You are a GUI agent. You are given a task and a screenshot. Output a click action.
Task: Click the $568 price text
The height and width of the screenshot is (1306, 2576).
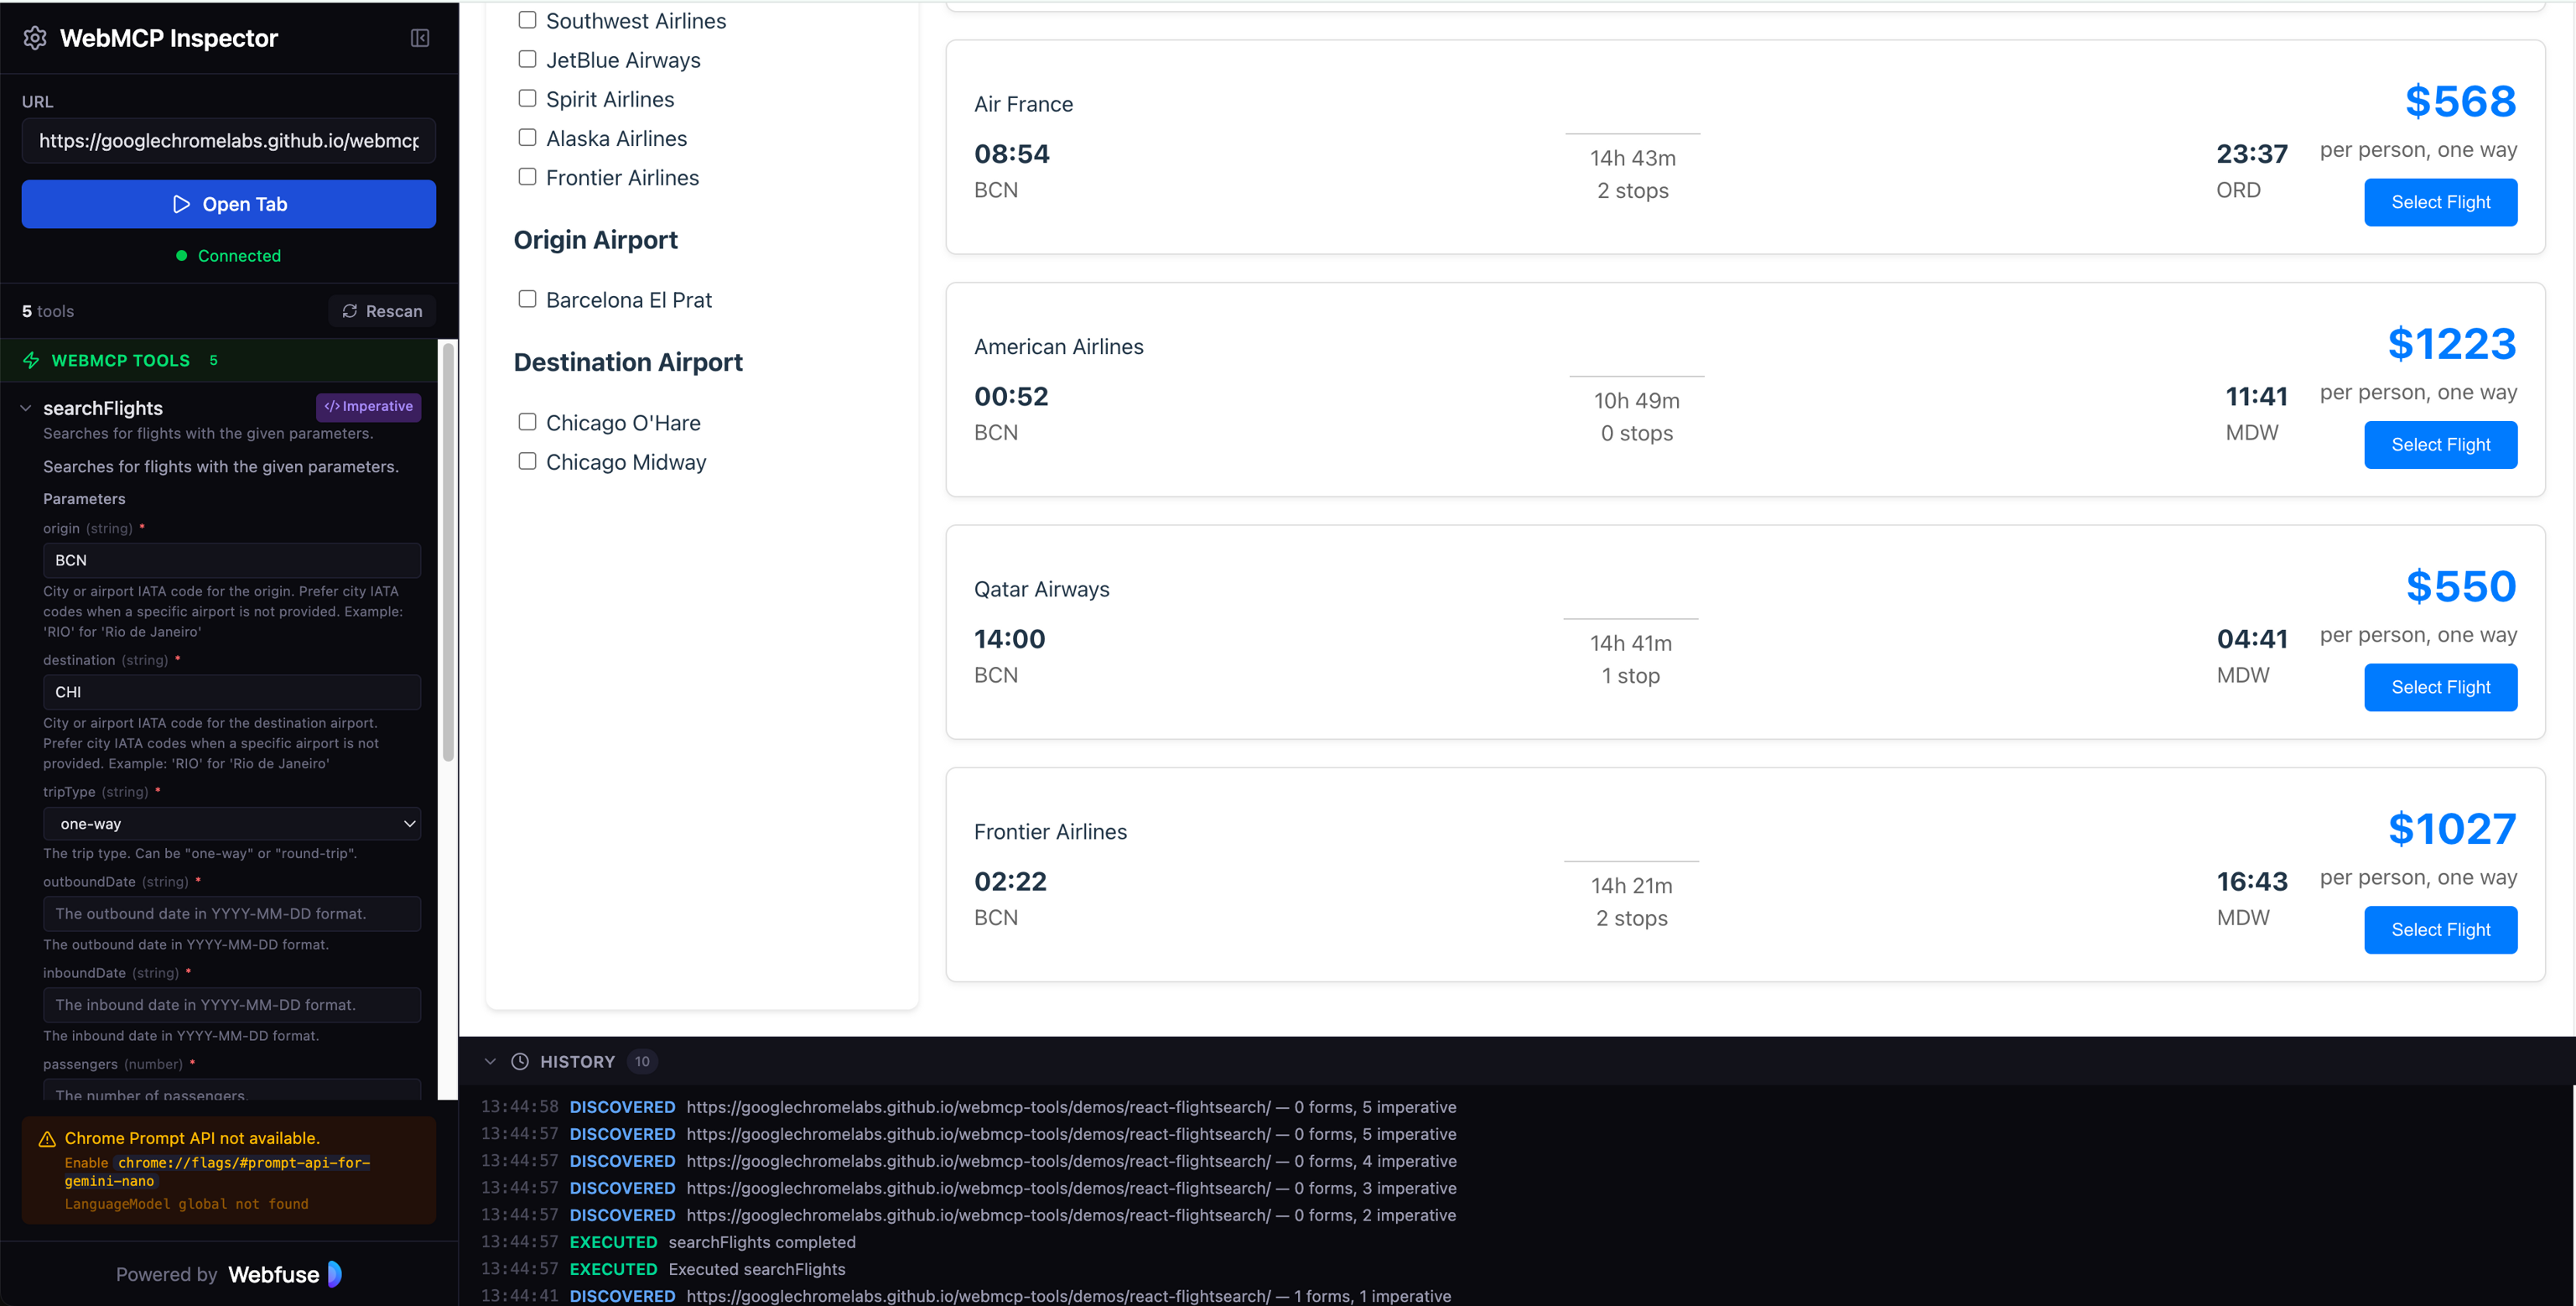2460,101
